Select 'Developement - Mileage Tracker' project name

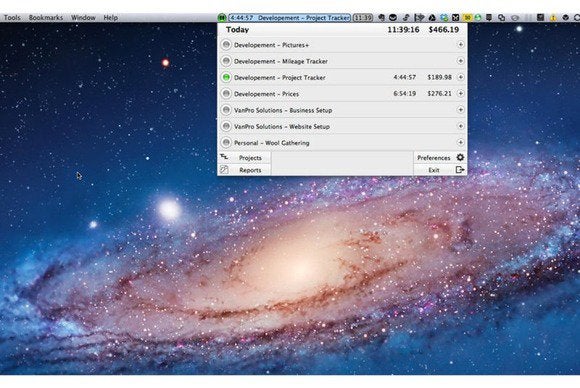(x=281, y=61)
